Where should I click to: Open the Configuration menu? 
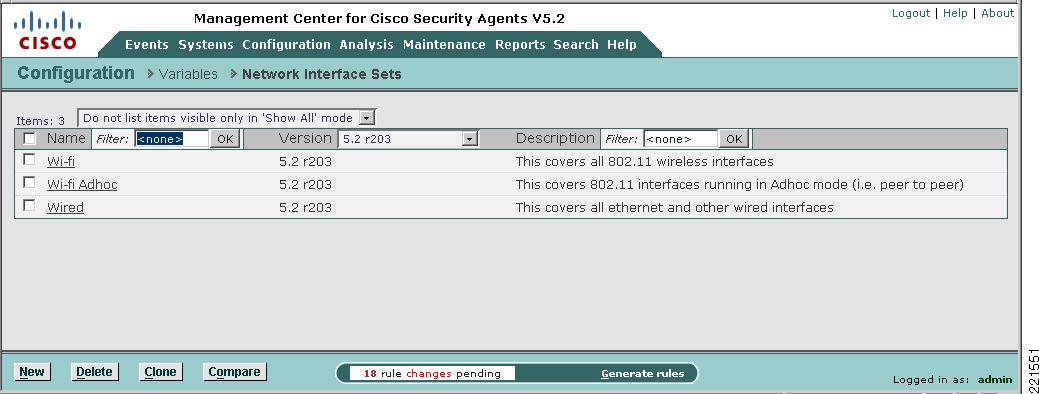286,44
